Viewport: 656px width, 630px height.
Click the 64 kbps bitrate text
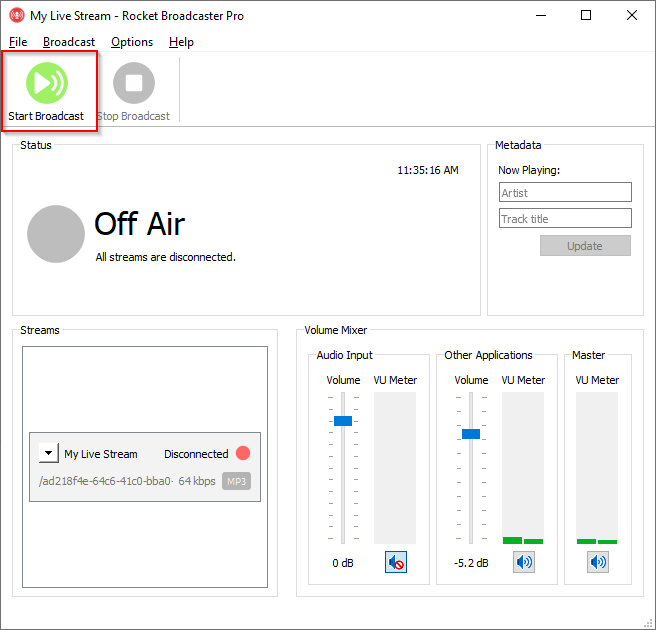click(197, 481)
